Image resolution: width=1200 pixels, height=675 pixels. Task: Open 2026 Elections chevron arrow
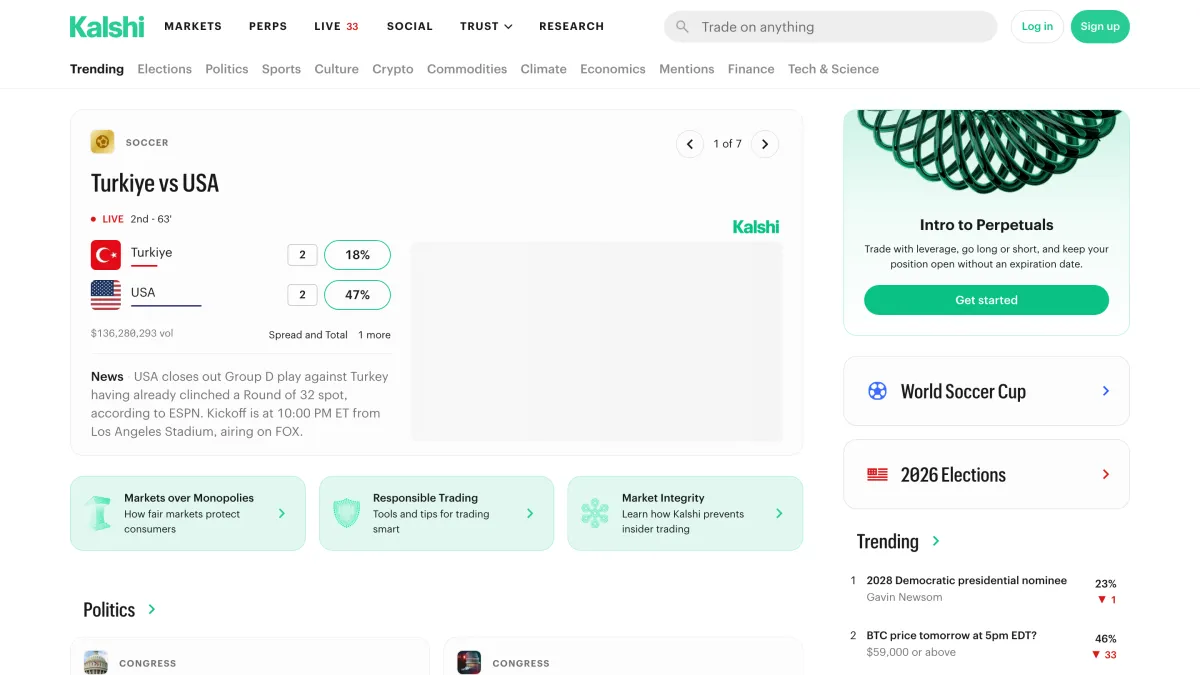tap(1105, 474)
